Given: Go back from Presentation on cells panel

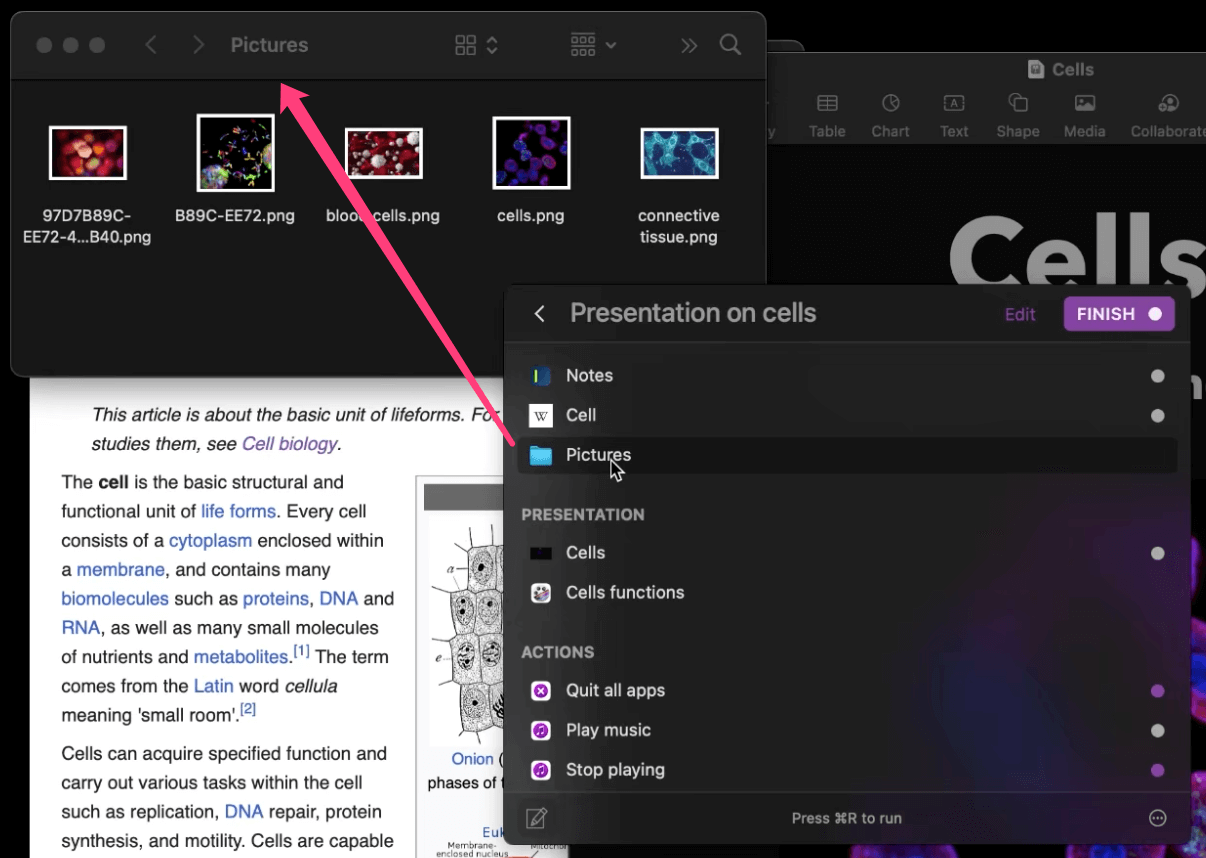Looking at the screenshot, I should [540, 314].
